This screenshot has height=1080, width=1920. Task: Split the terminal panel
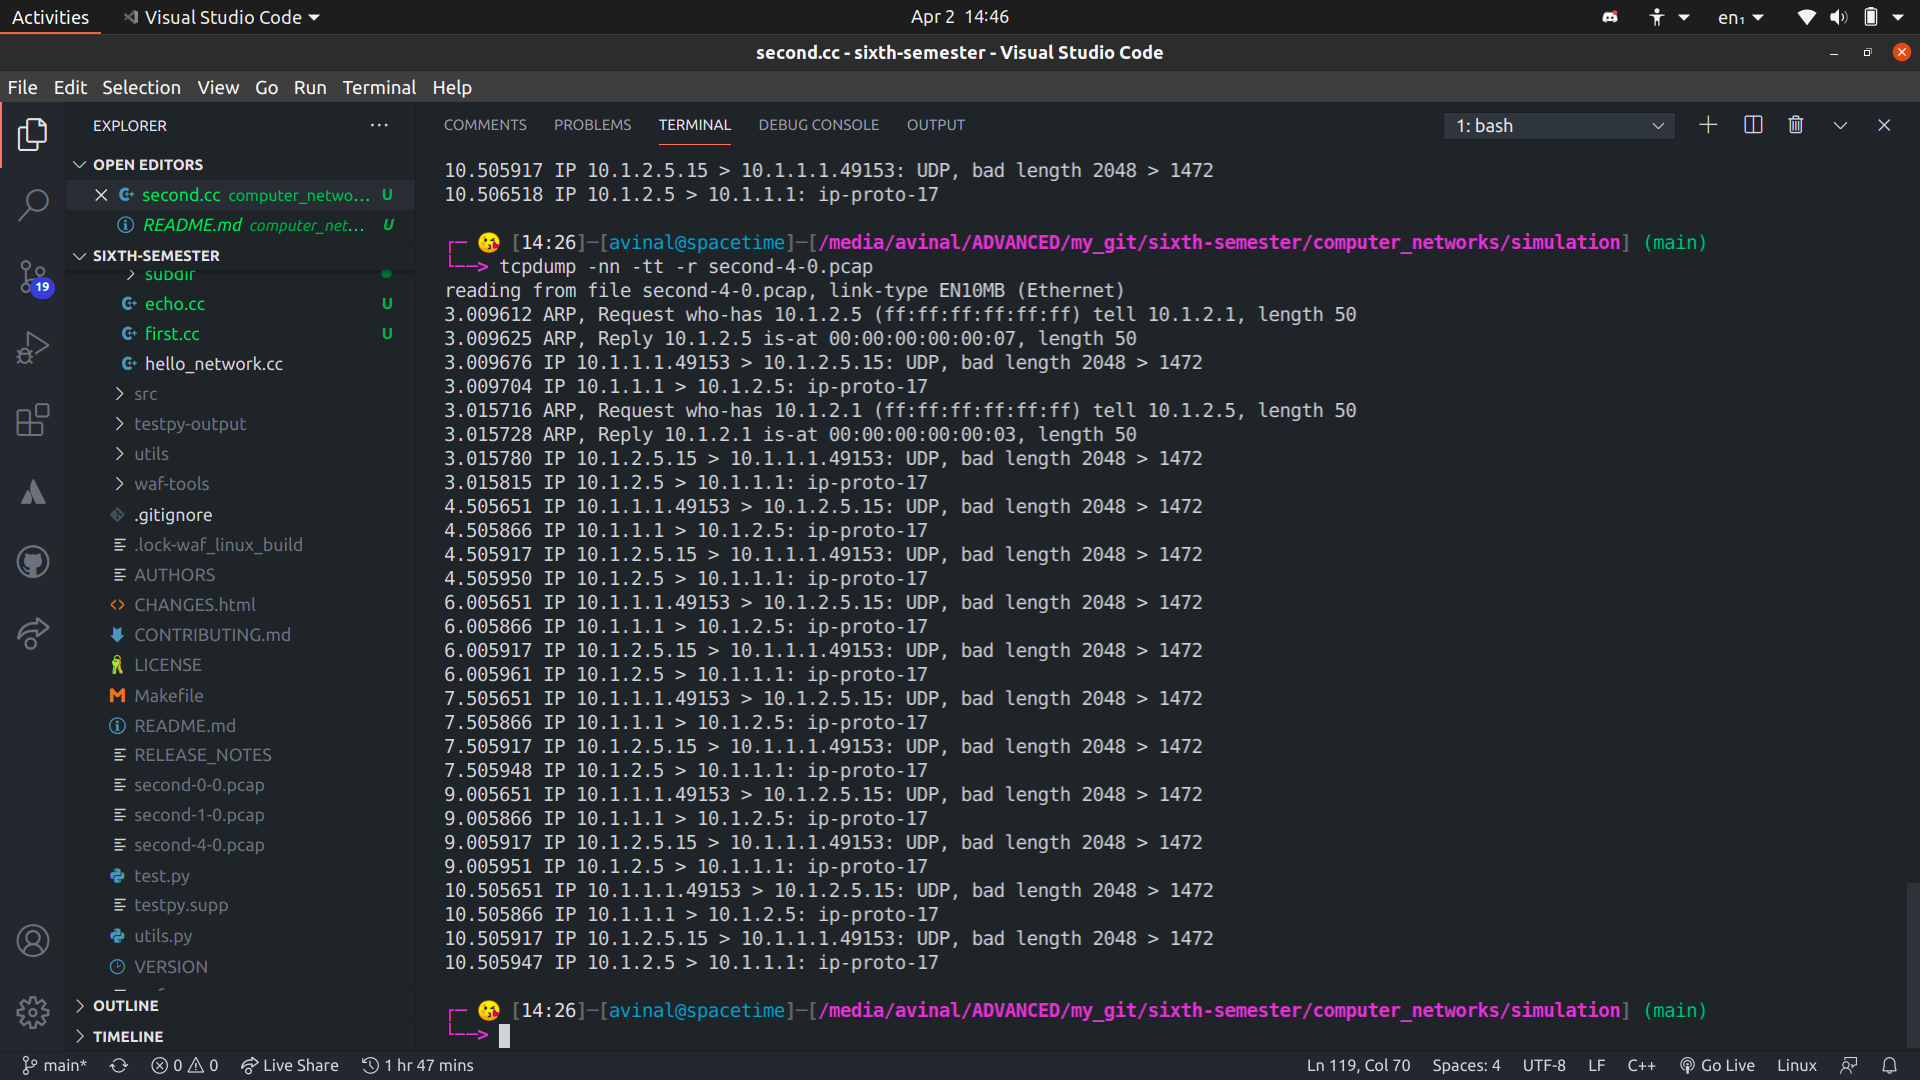(1753, 125)
